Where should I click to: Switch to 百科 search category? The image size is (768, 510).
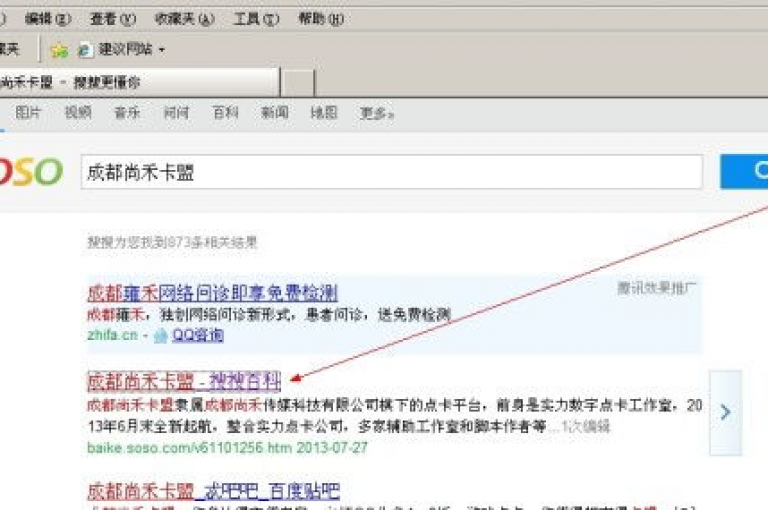(x=225, y=113)
